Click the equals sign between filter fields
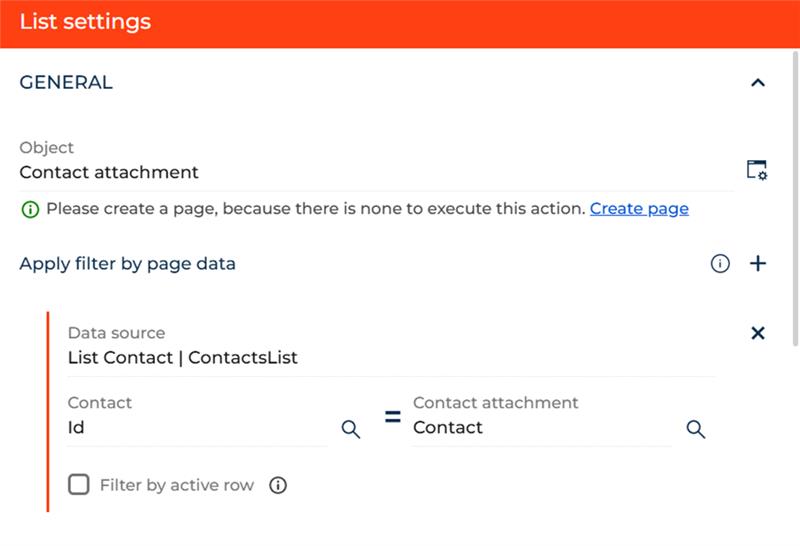The height and width of the screenshot is (546, 800). [393, 417]
